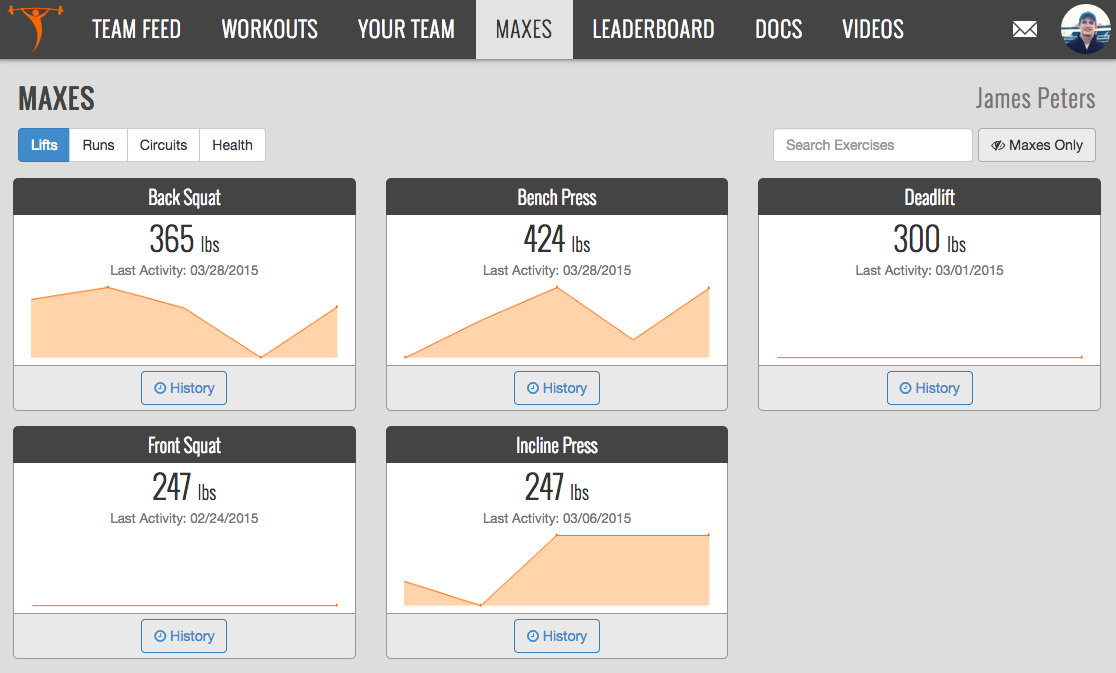Go to the Videos section
The height and width of the screenshot is (673, 1116).
872,29
